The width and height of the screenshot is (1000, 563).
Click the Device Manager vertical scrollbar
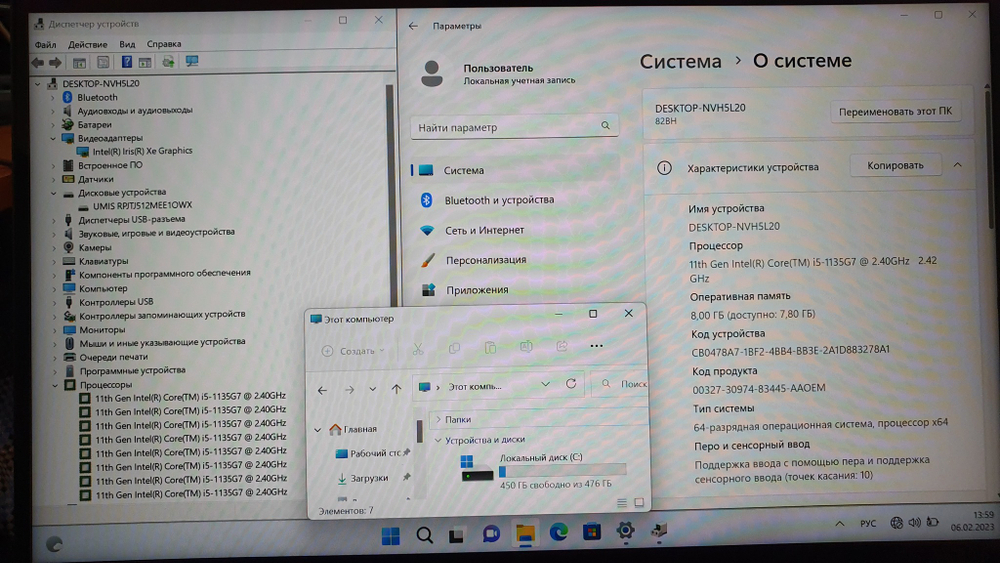pyautogui.click(x=390, y=194)
